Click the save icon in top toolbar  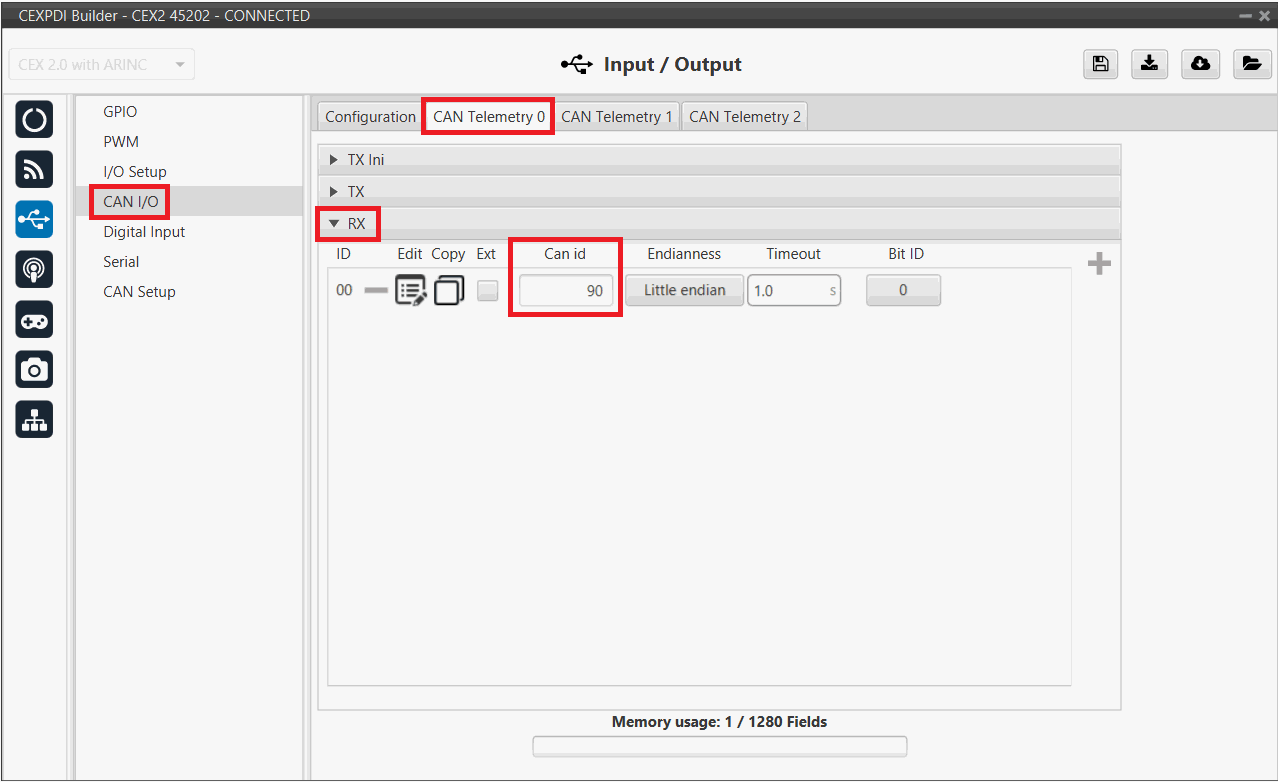pos(1100,64)
